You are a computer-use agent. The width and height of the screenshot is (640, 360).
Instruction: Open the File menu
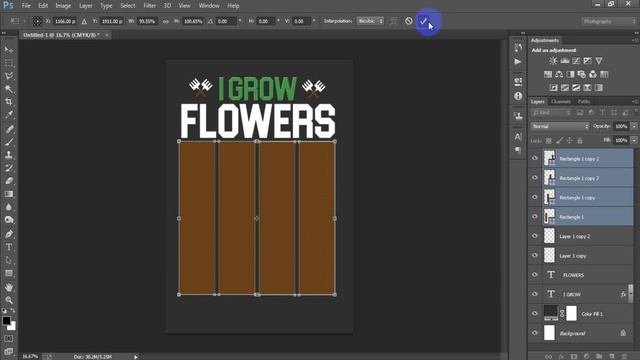(26, 6)
